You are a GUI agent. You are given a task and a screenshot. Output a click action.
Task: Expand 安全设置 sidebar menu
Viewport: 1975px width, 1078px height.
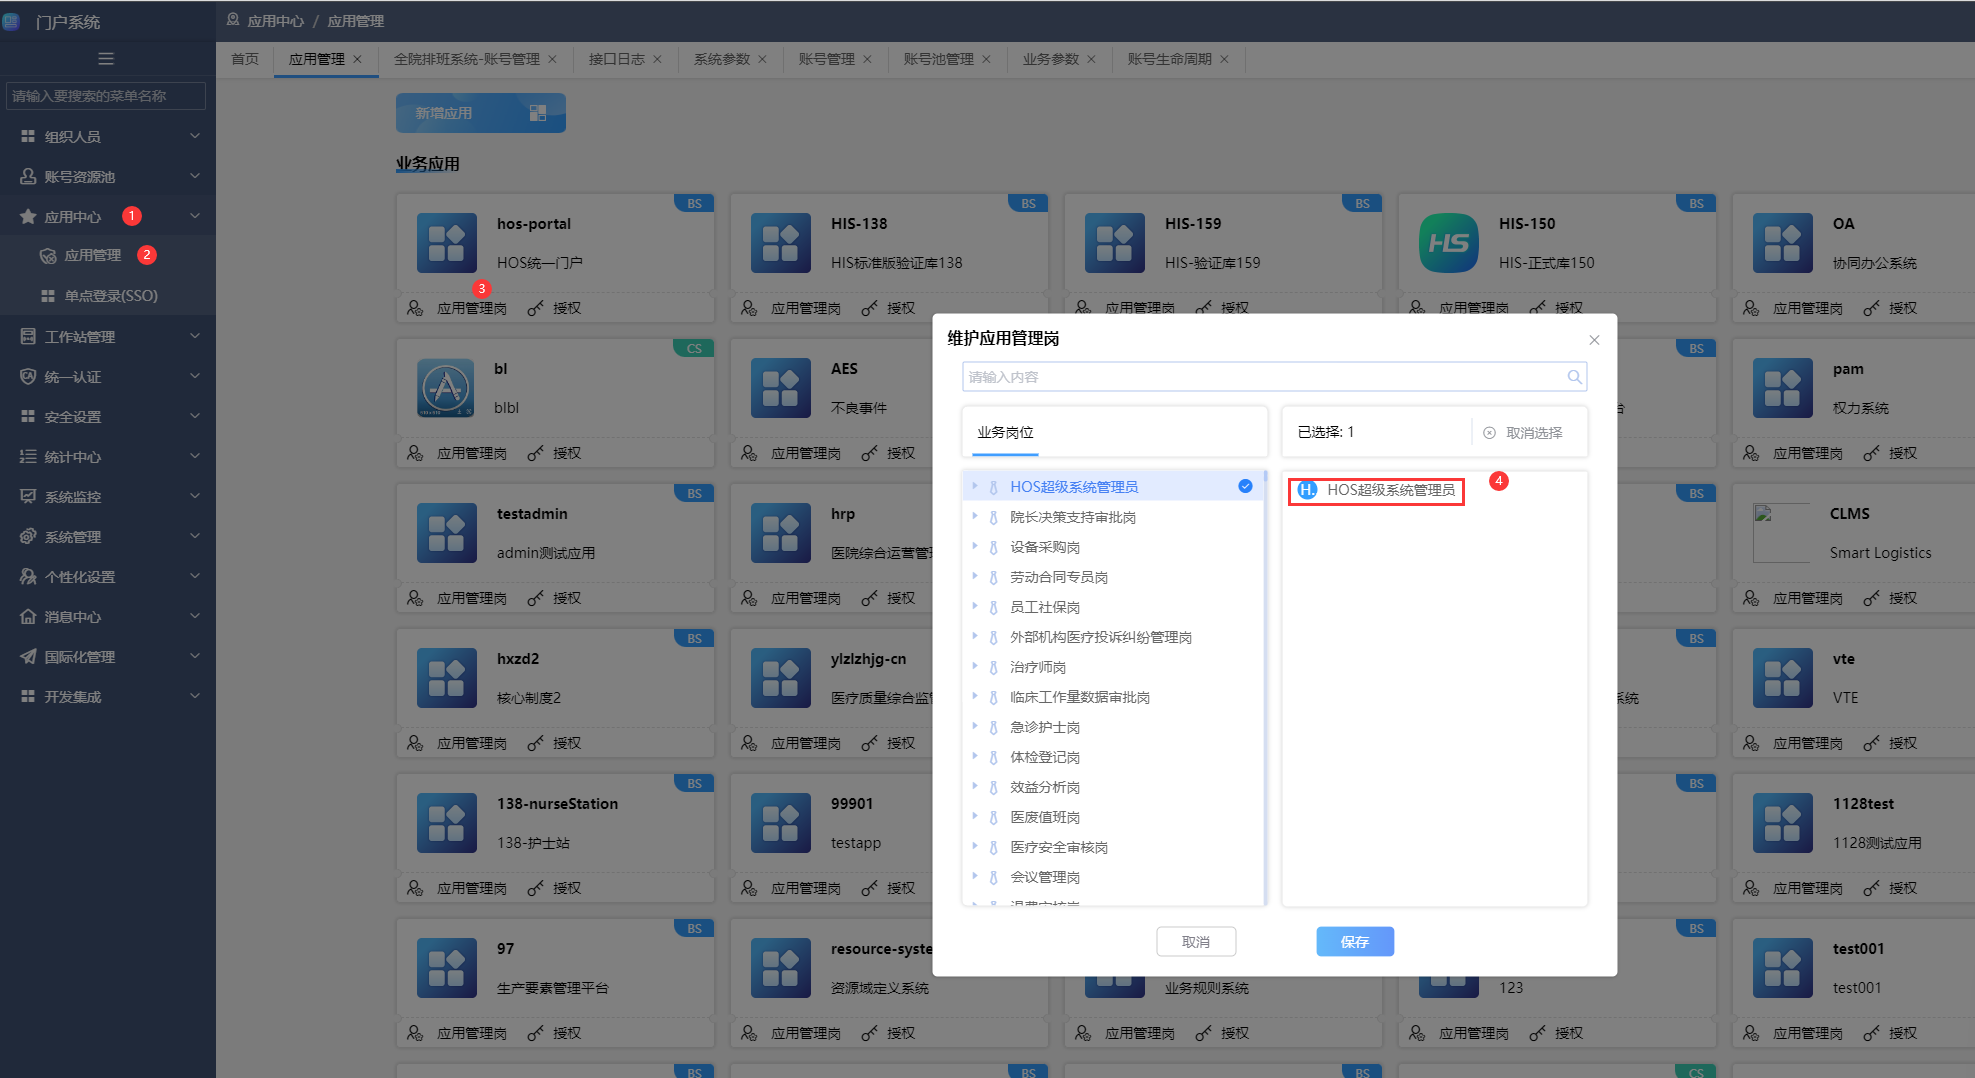click(x=108, y=416)
